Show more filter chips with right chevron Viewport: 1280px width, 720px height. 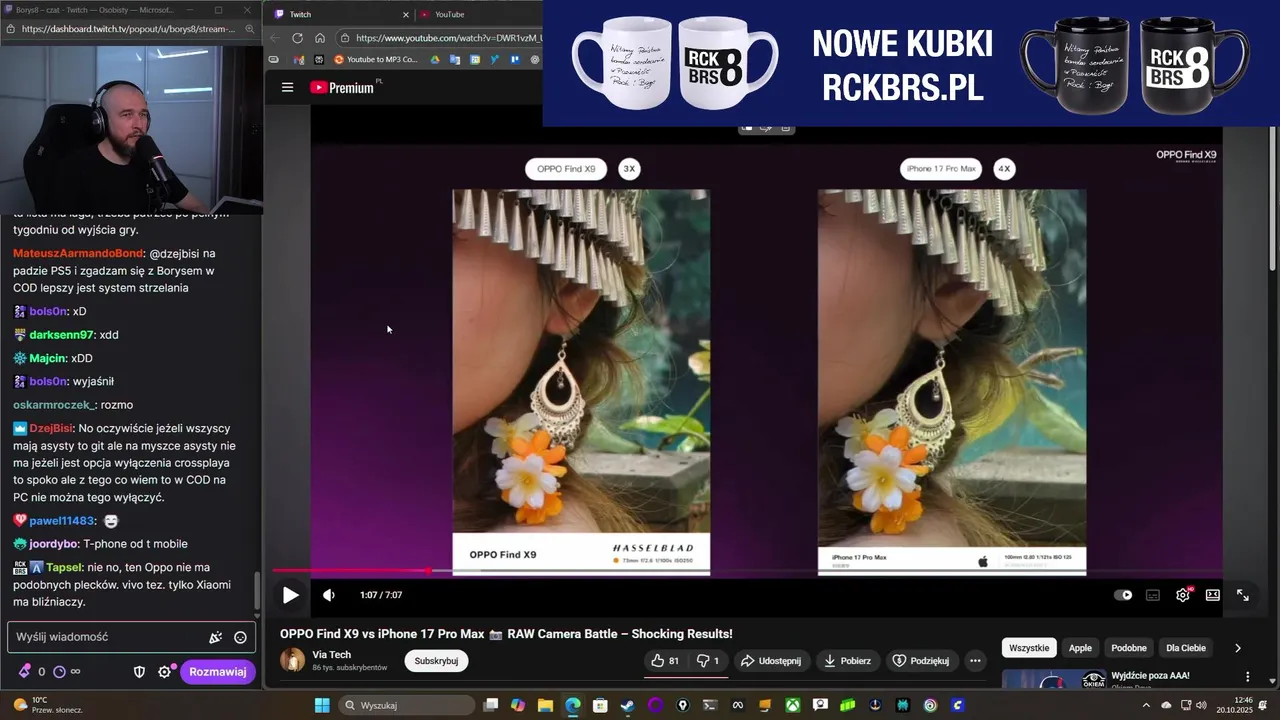1238,648
